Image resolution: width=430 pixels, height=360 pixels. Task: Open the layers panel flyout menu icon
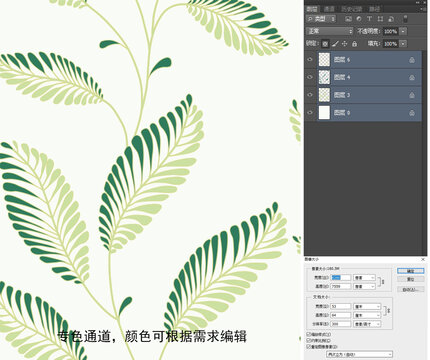(423, 9)
